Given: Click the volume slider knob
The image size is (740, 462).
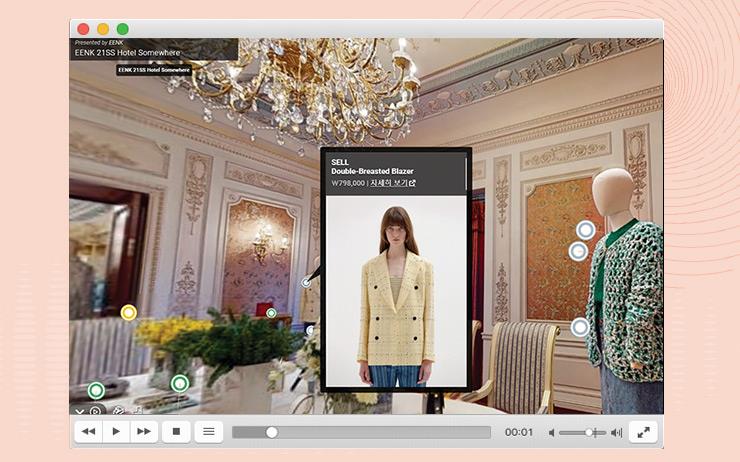Looking at the screenshot, I should pos(590,432).
